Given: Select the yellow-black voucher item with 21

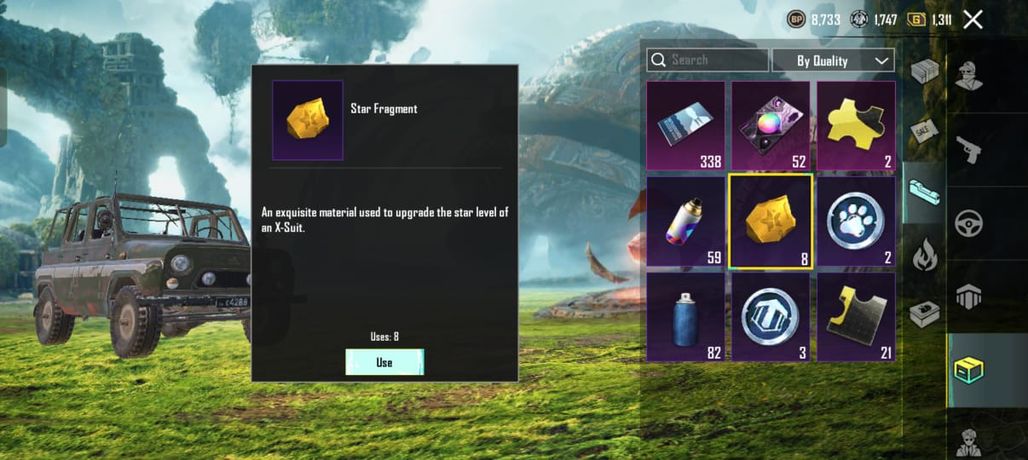Looking at the screenshot, I should 856,317.
